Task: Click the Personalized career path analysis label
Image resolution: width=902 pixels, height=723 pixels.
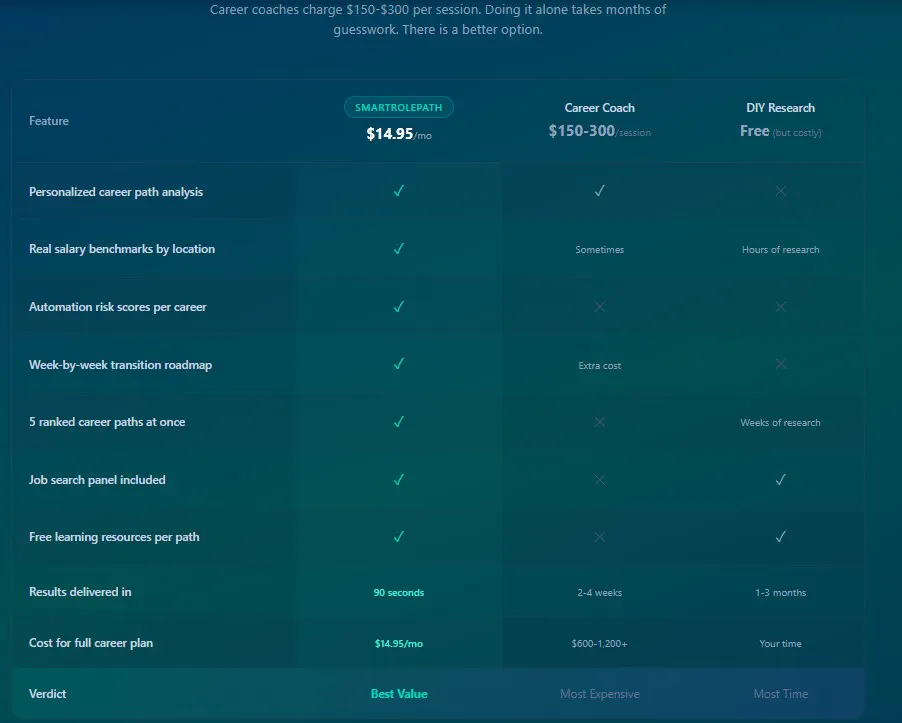Action: pyautogui.click(x=116, y=192)
